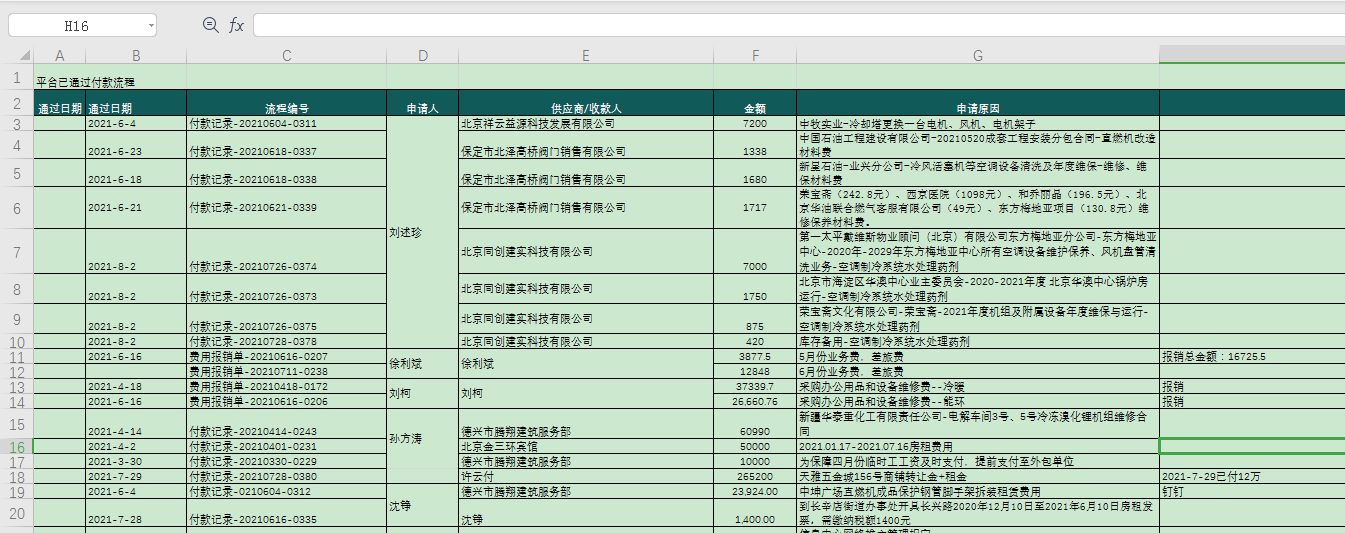Click amount cell 1717
This screenshot has width=1345, height=533.
pos(755,208)
